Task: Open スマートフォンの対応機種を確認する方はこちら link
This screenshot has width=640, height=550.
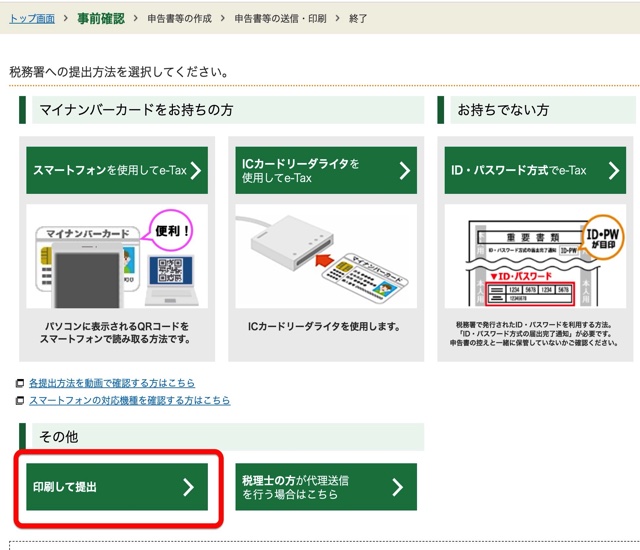Action: coord(129,400)
